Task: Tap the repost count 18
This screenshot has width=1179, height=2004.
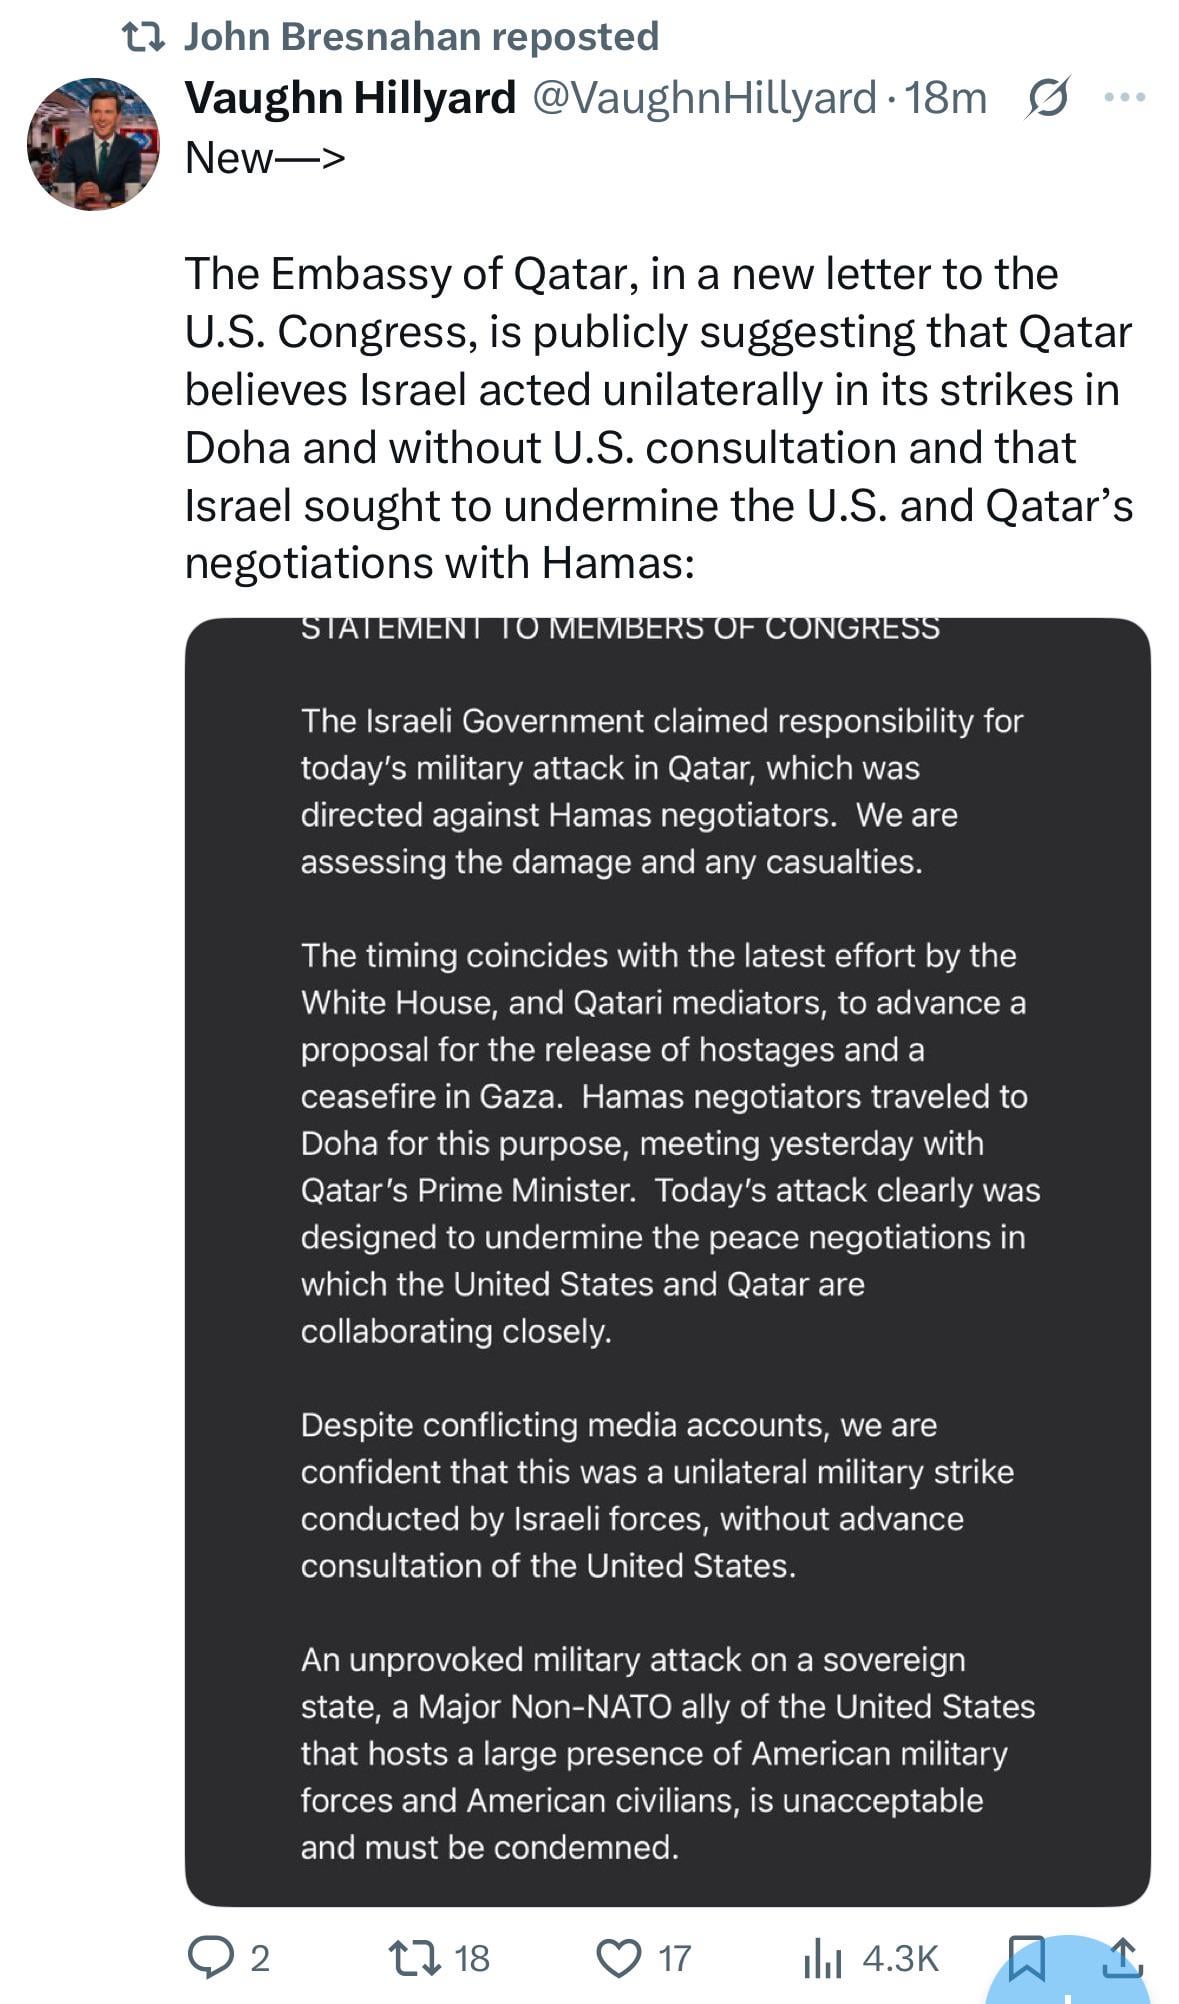Action: [x=472, y=1958]
